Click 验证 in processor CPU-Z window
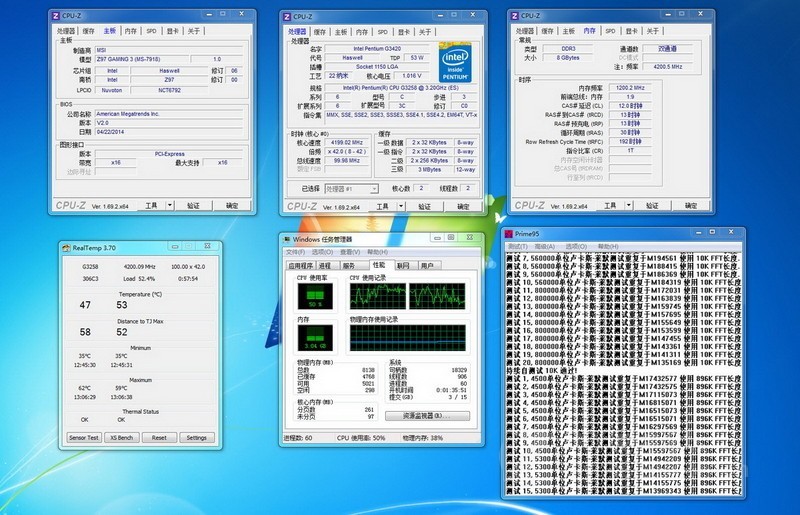The height and width of the screenshot is (515, 800). (x=424, y=206)
